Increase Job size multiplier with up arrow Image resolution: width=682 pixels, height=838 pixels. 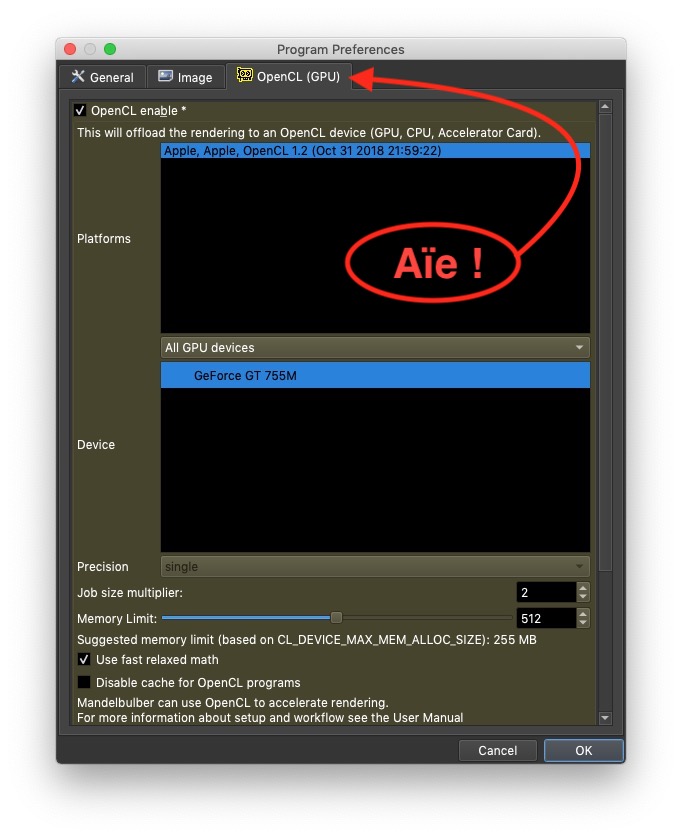tap(583, 587)
